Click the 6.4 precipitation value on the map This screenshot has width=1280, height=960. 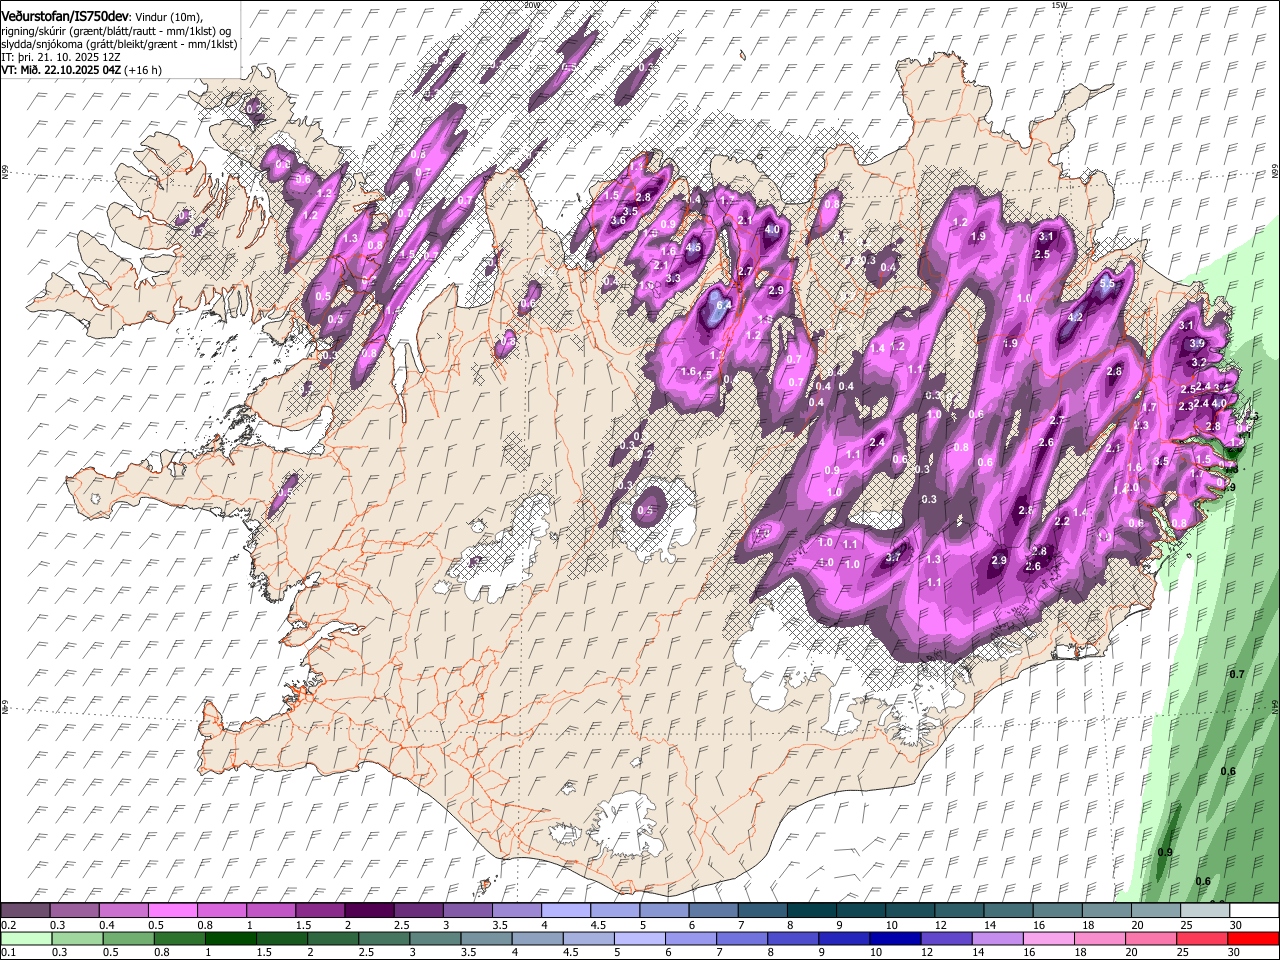click(x=725, y=304)
